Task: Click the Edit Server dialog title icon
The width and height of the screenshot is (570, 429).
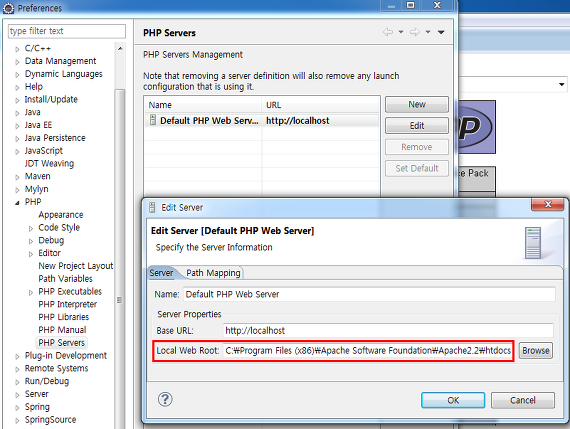Action: [153, 207]
